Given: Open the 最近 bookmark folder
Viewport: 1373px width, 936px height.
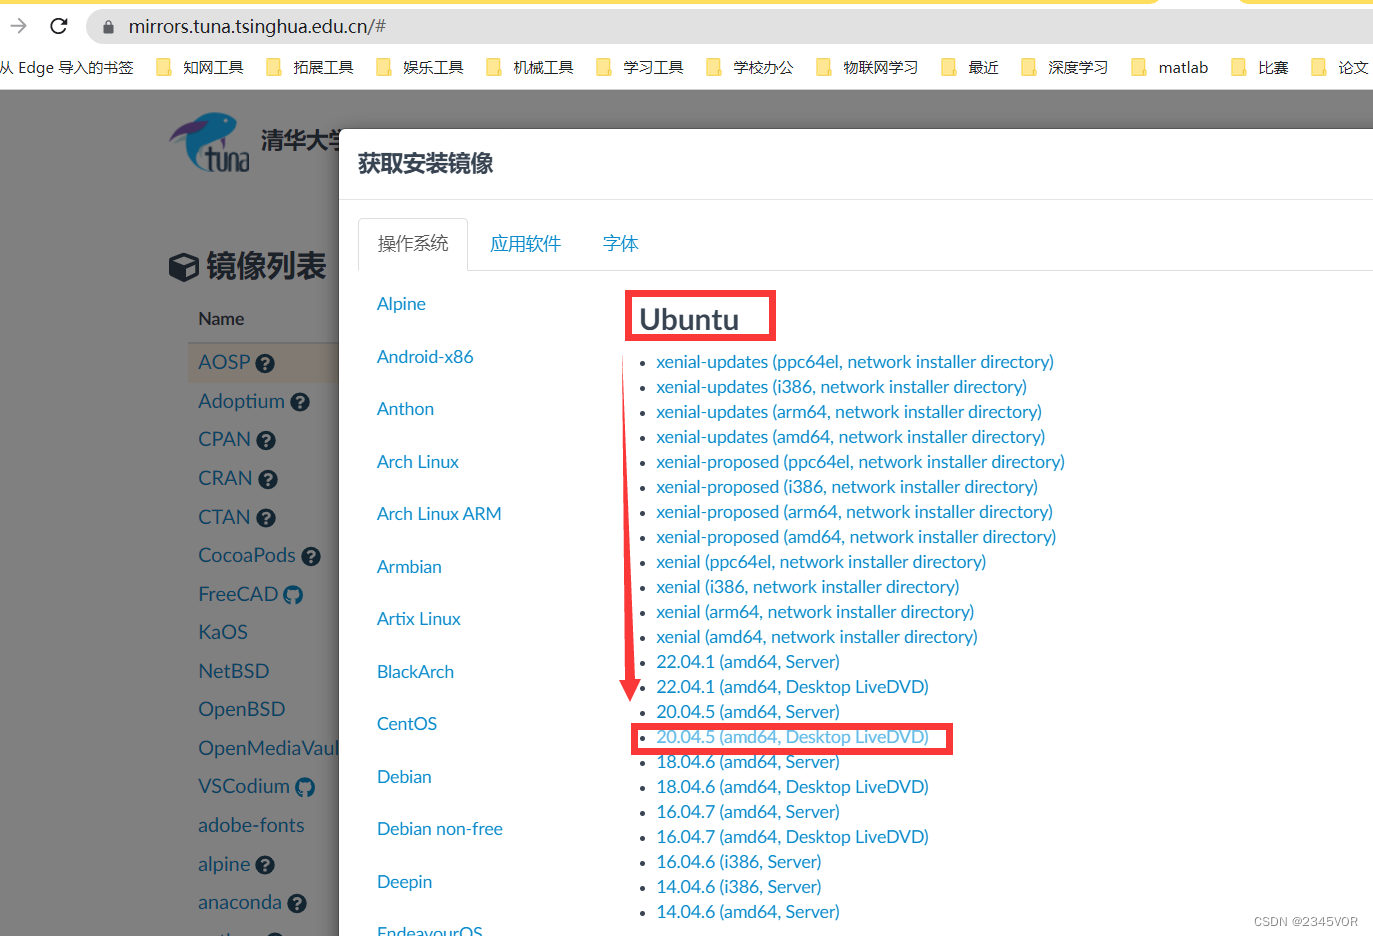Looking at the screenshot, I should tap(970, 67).
